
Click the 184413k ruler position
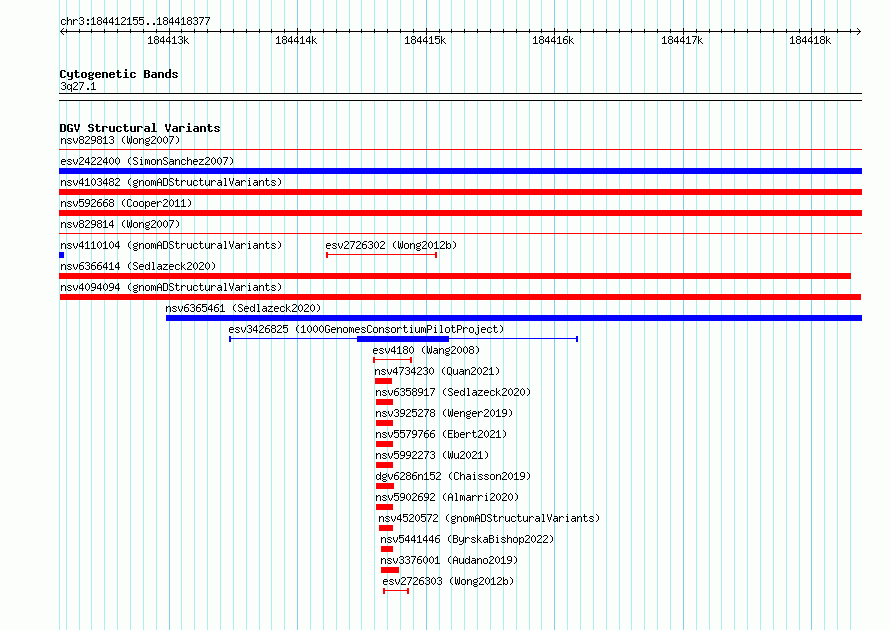(x=168, y=40)
